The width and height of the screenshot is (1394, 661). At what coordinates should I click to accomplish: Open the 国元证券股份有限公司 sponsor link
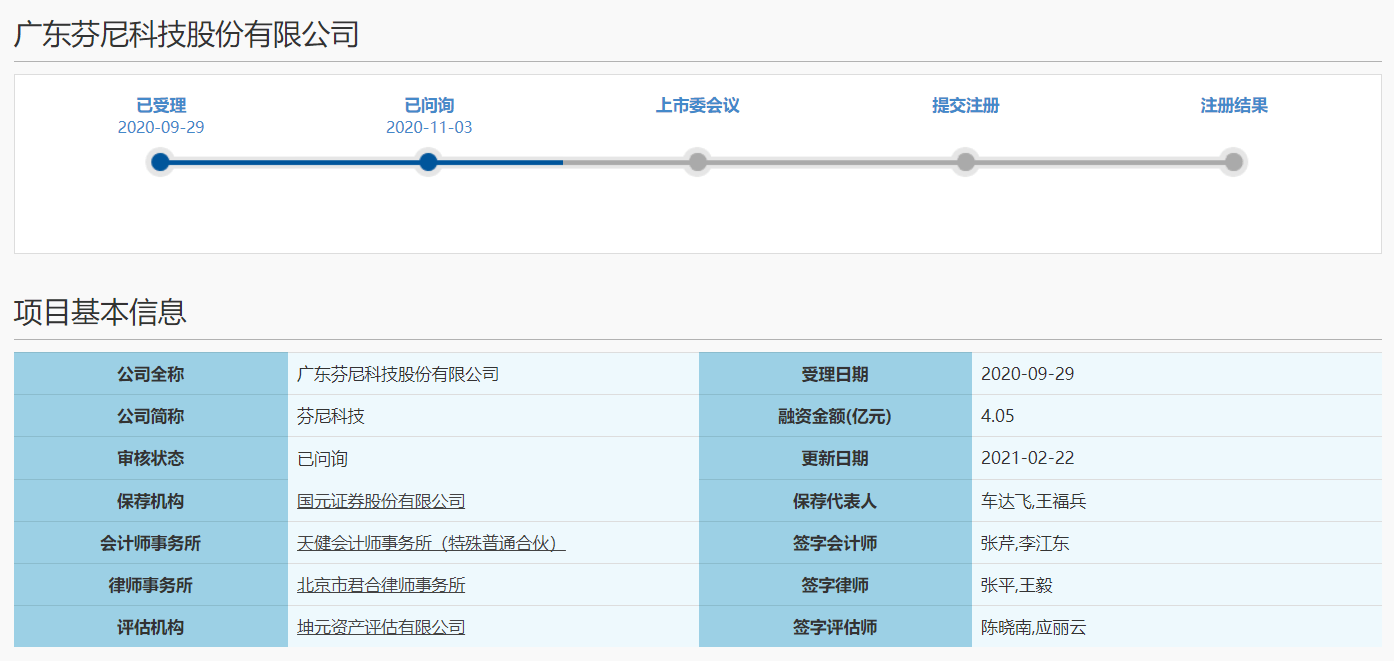pyautogui.click(x=381, y=501)
